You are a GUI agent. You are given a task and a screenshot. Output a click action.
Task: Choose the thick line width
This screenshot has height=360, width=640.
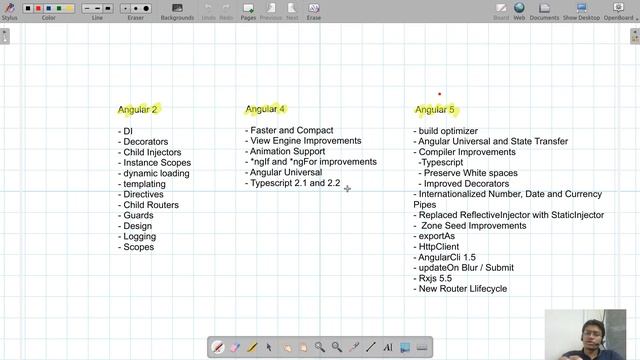pyautogui.click(x=108, y=8)
